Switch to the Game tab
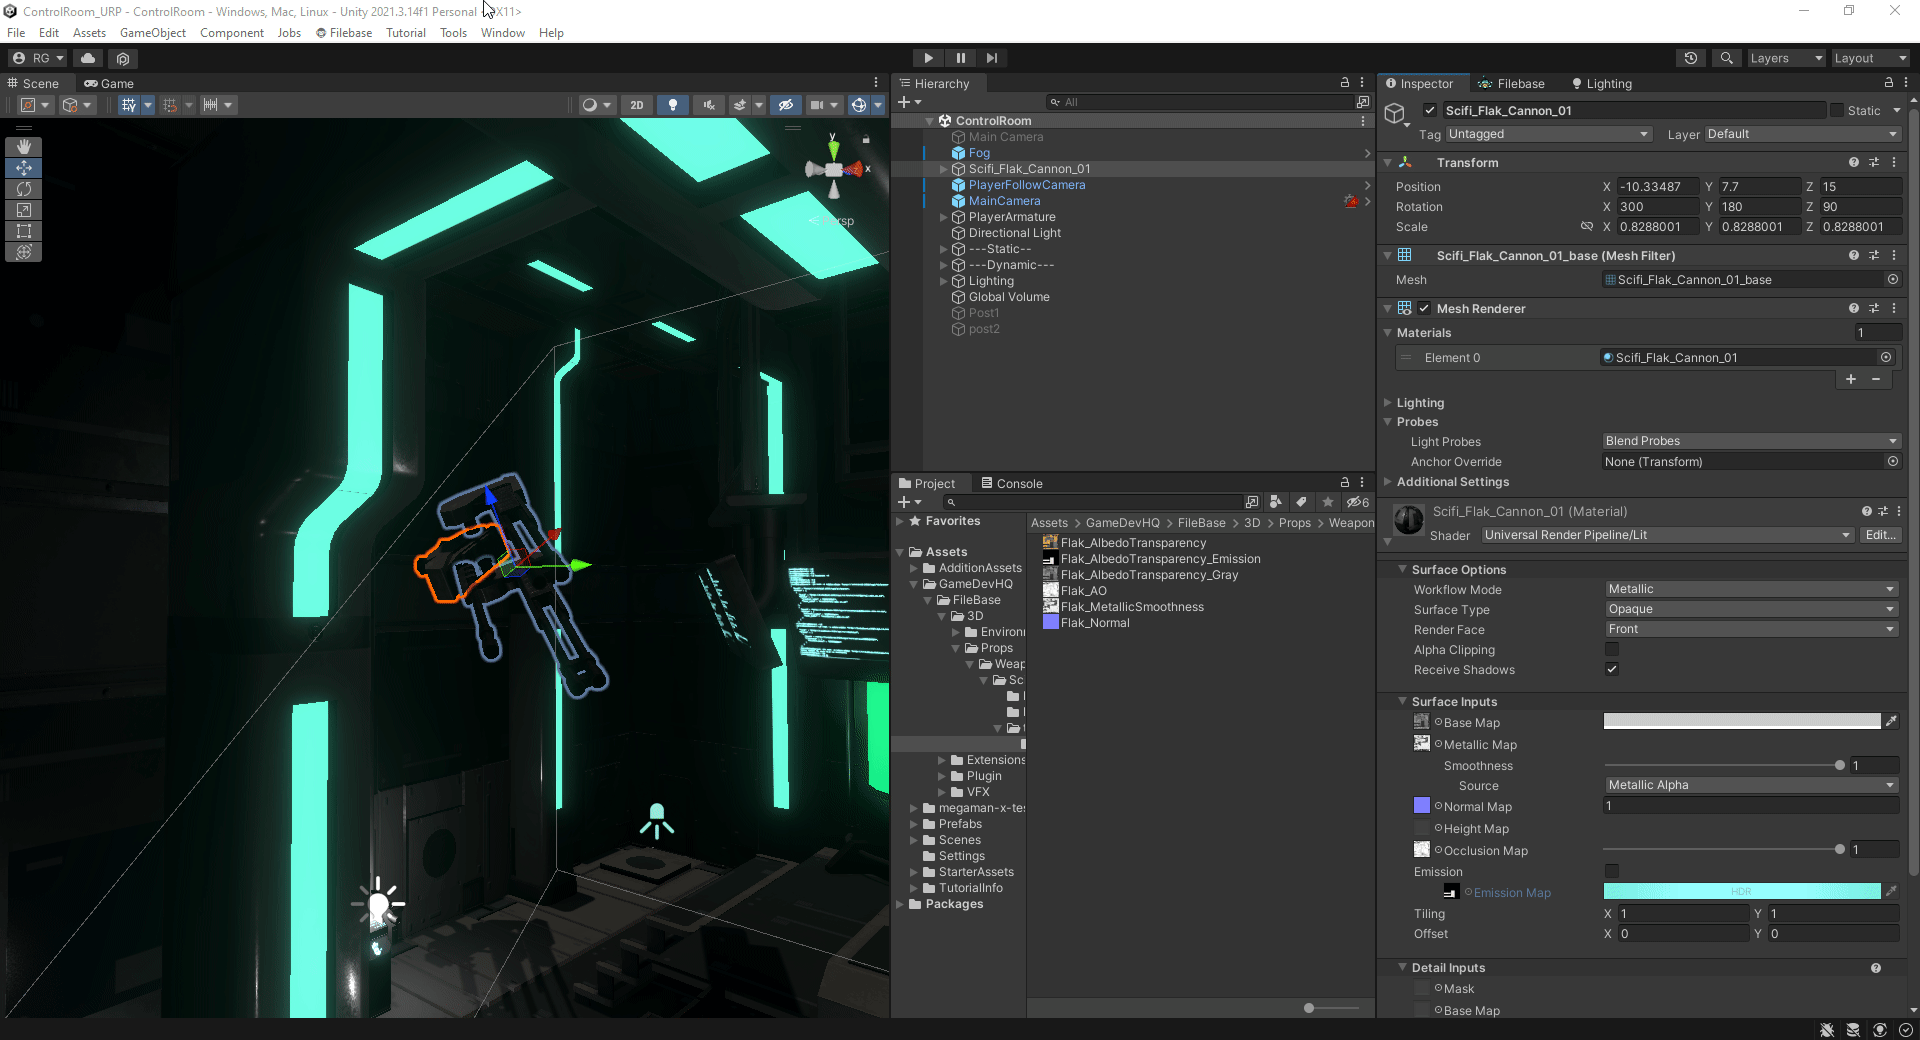This screenshot has height=1040, width=1920. click(109, 84)
